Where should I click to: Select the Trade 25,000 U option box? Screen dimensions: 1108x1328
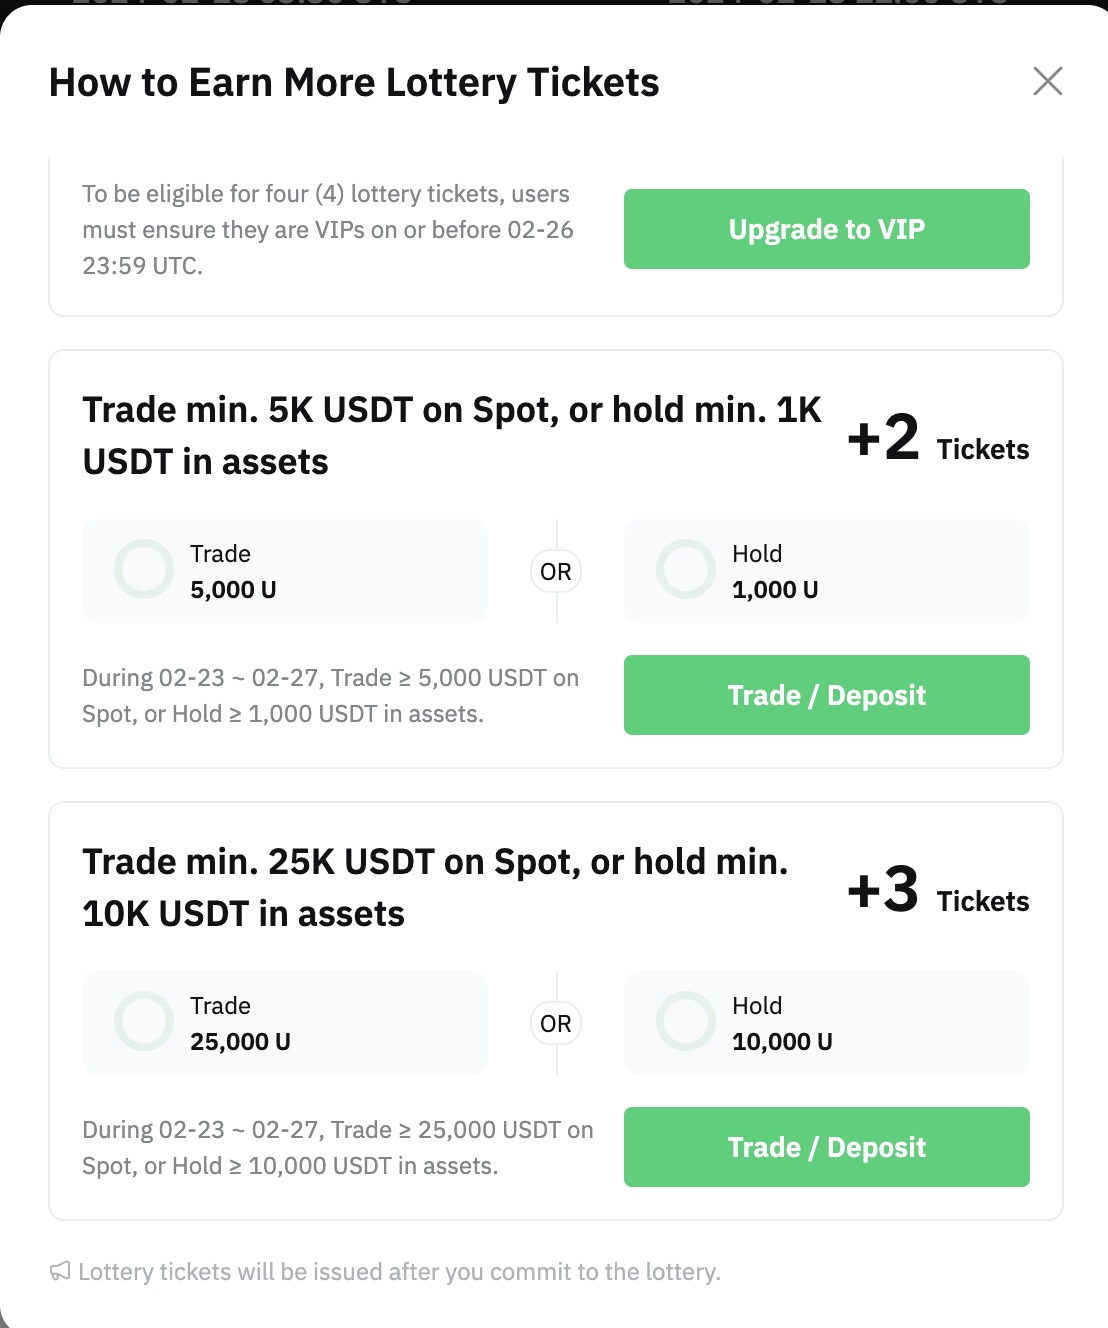285,1023
